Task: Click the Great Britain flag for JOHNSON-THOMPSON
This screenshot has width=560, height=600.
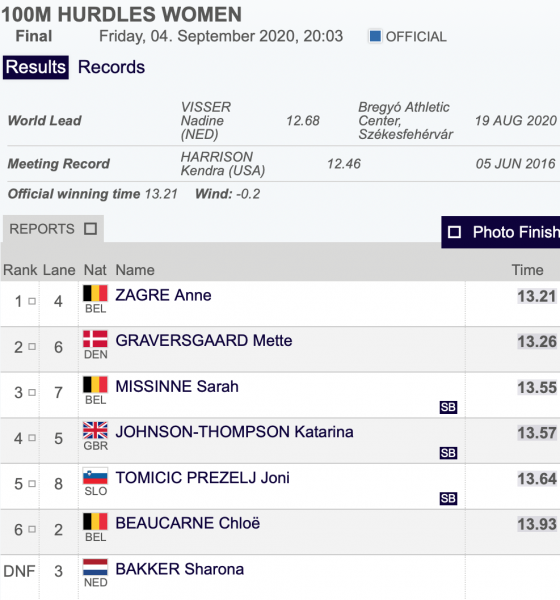Action: 95,430
